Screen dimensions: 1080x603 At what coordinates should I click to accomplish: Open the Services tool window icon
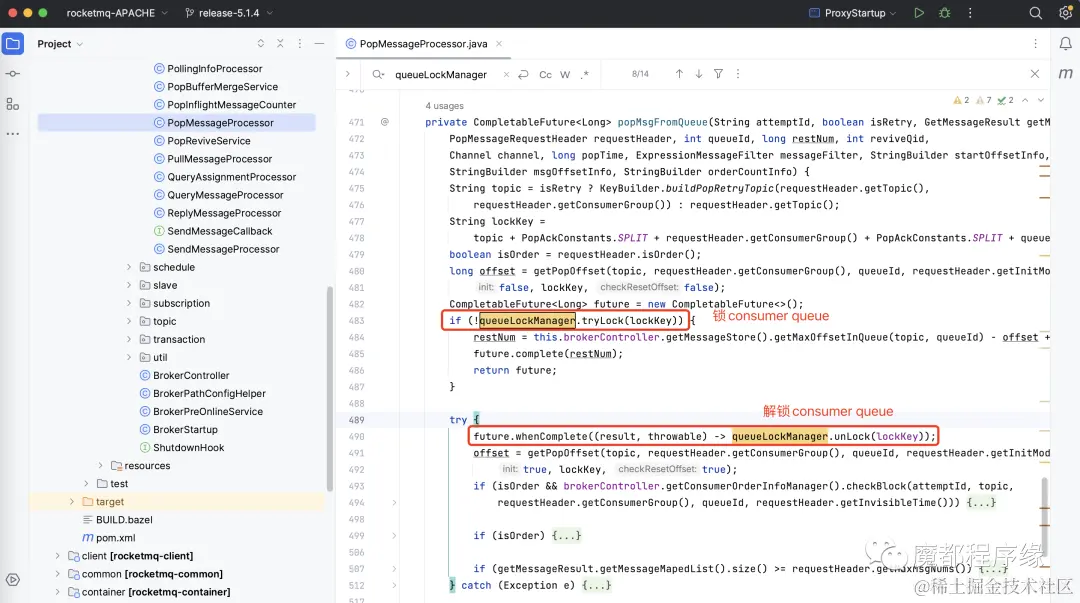[13, 580]
